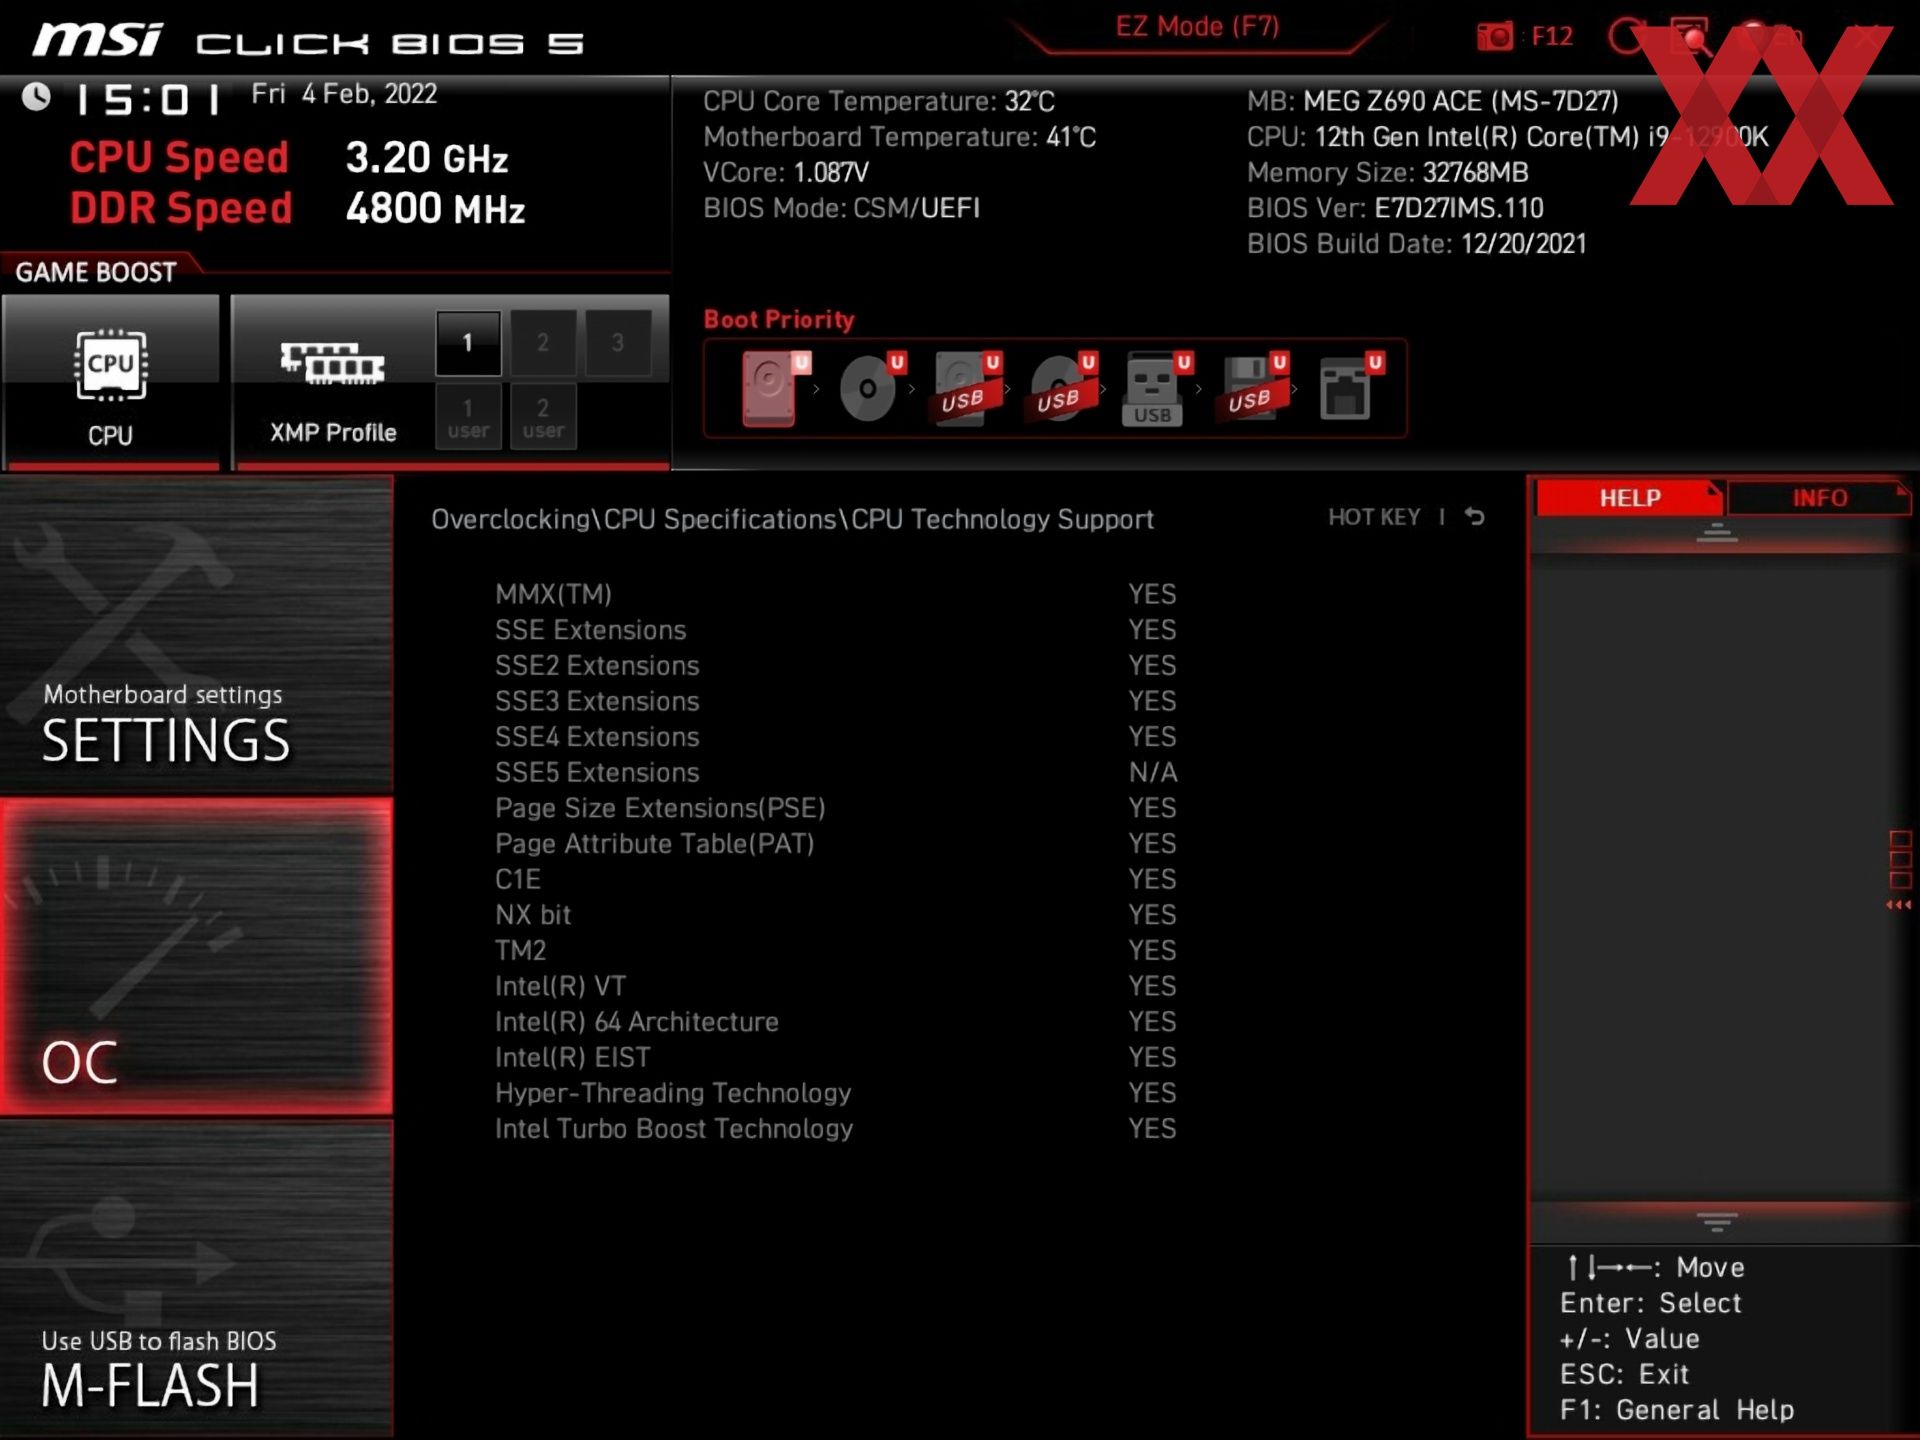Click the clock icon beside the time
Image resolution: width=1920 pixels, height=1440 pixels.
(x=37, y=97)
